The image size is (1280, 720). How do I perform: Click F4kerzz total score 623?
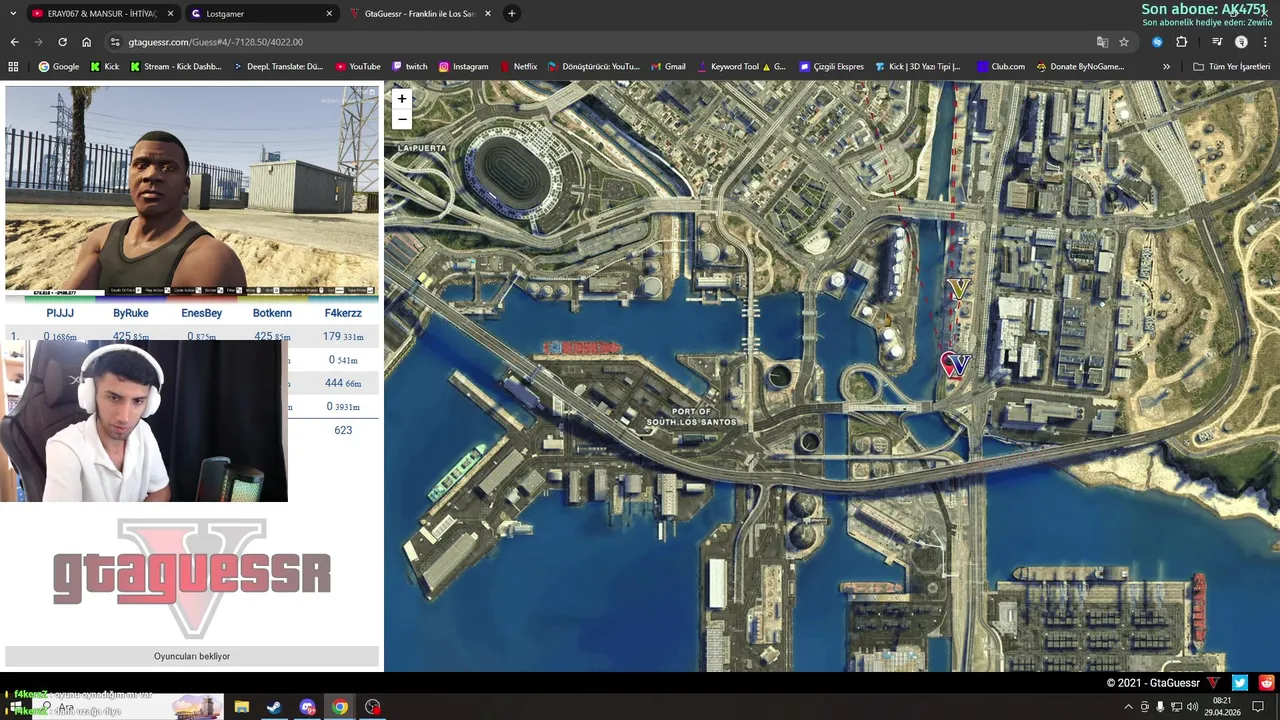pos(343,430)
